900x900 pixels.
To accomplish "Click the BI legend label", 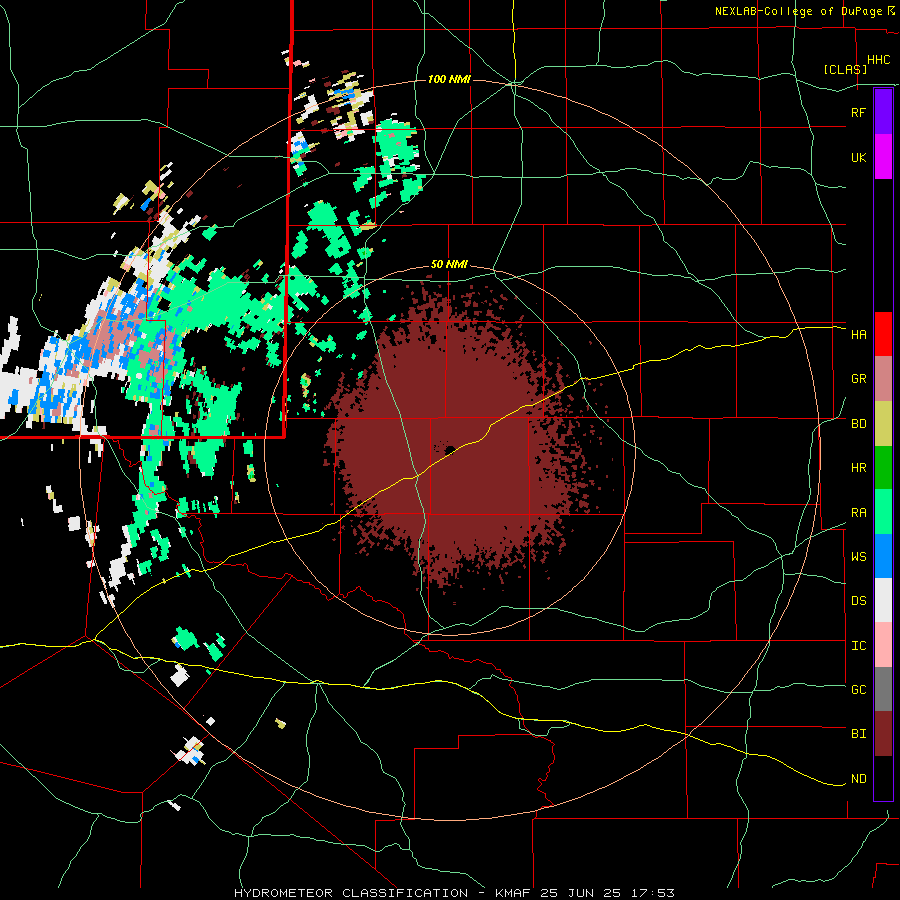I will (x=858, y=734).
